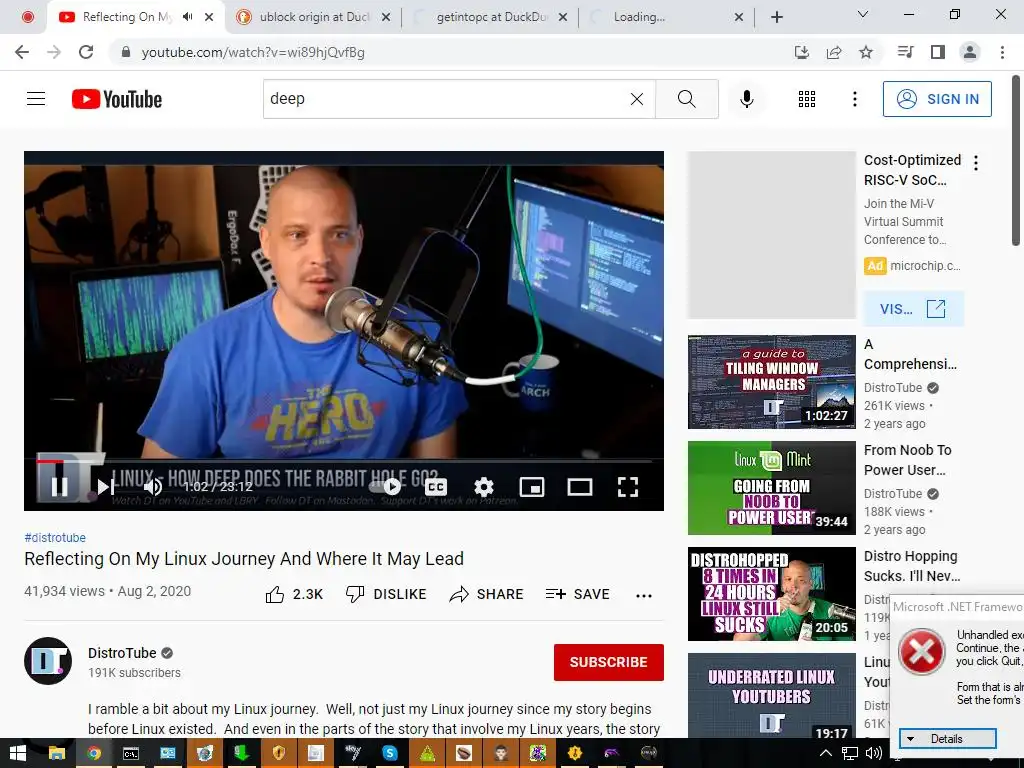Open the YouTube hamburger guide menu
Screen dimensions: 1024x768
pyautogui.click(x=36, y=99)
